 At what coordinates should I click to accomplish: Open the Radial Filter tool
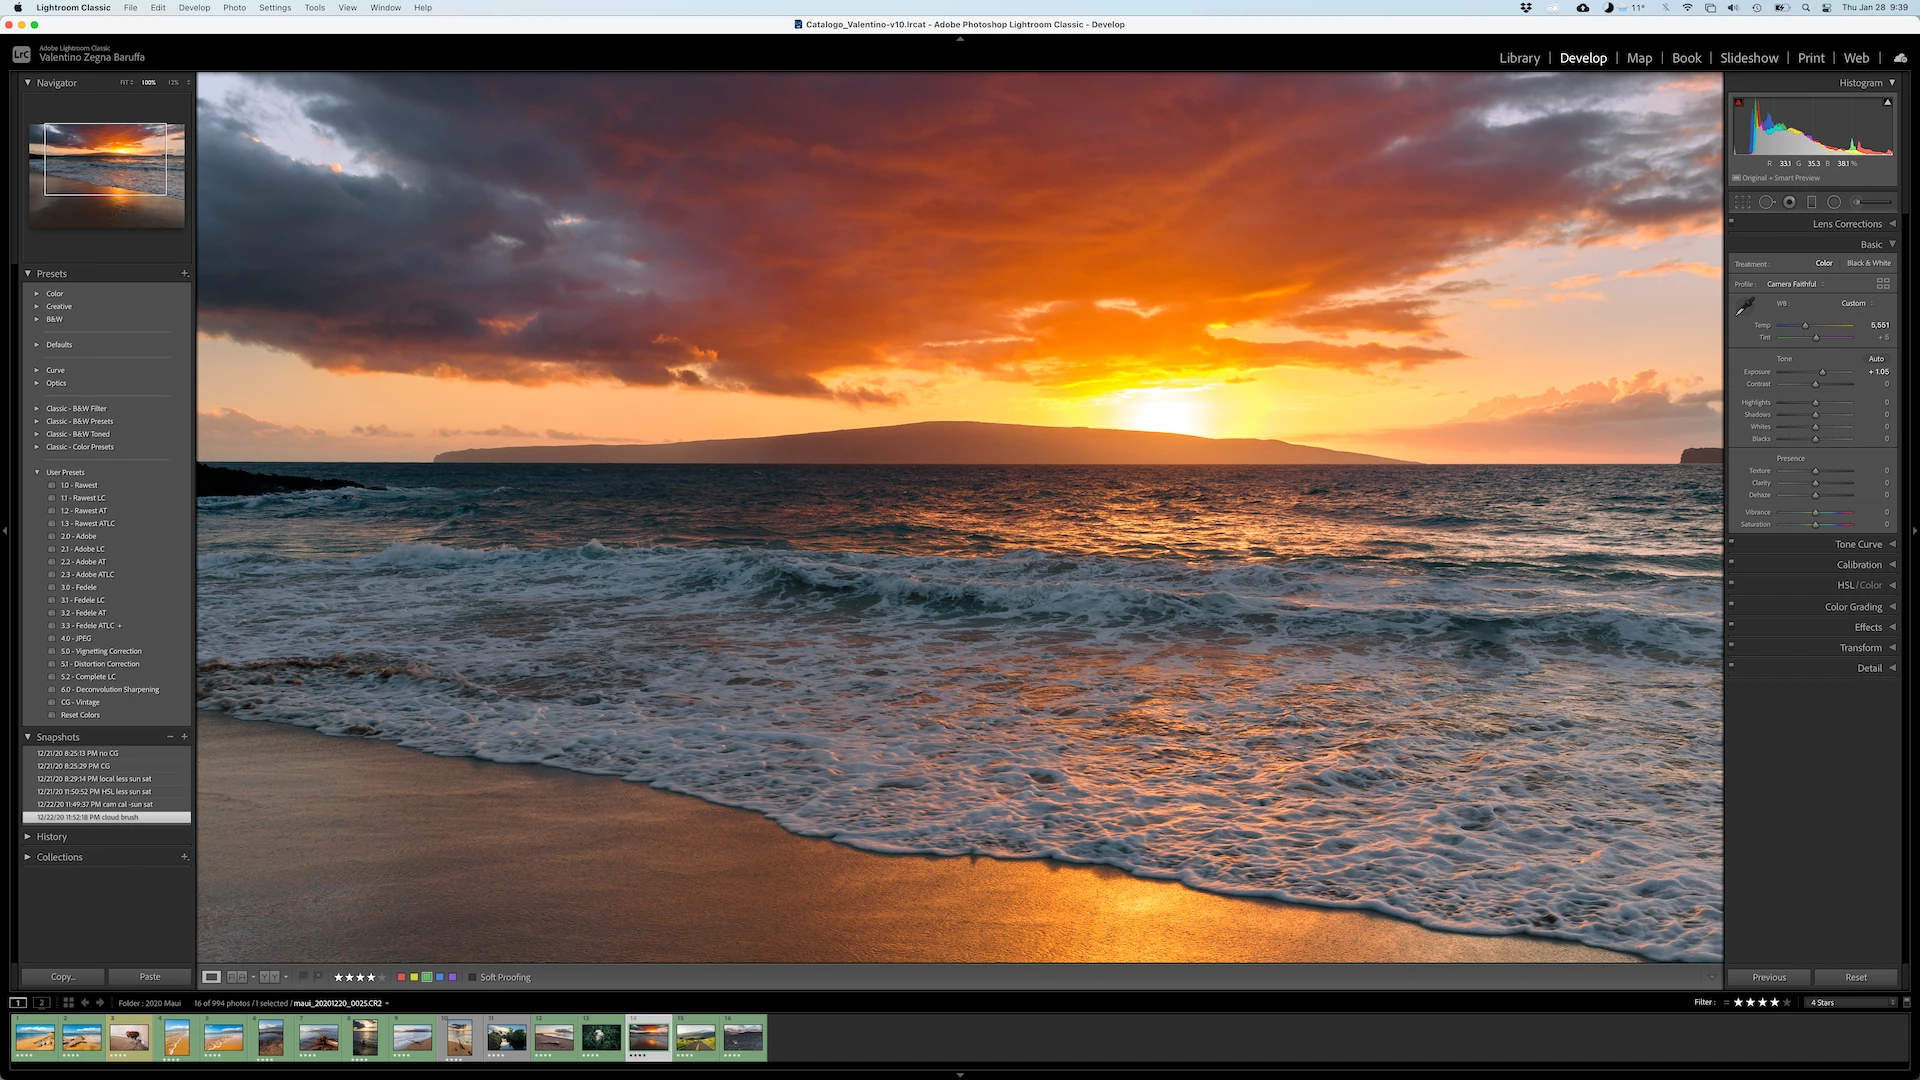[x=1834, y=202]
